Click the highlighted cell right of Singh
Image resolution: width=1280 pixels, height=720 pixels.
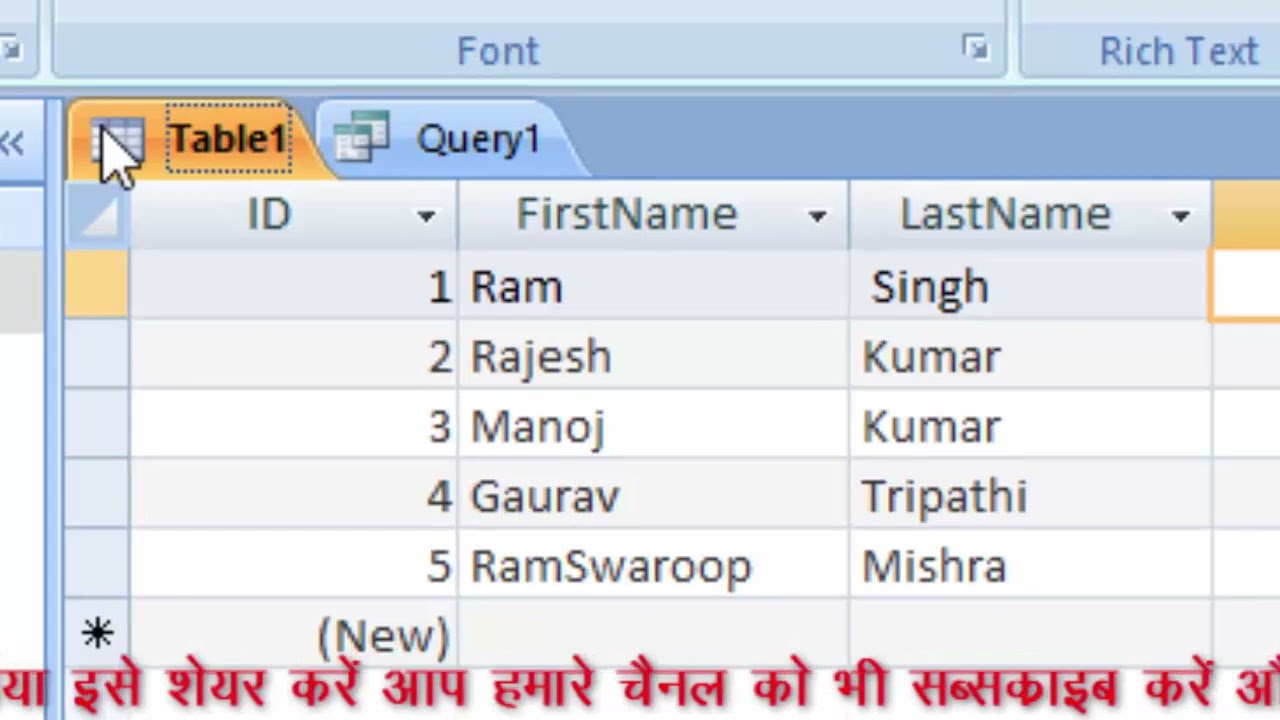point(1246,286)
